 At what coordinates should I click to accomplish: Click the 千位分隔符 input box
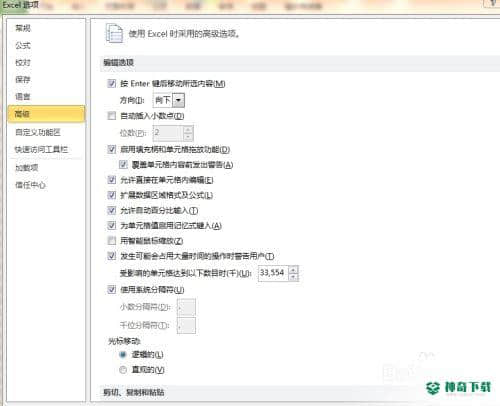pyautogui.click(x=186, y=325)
